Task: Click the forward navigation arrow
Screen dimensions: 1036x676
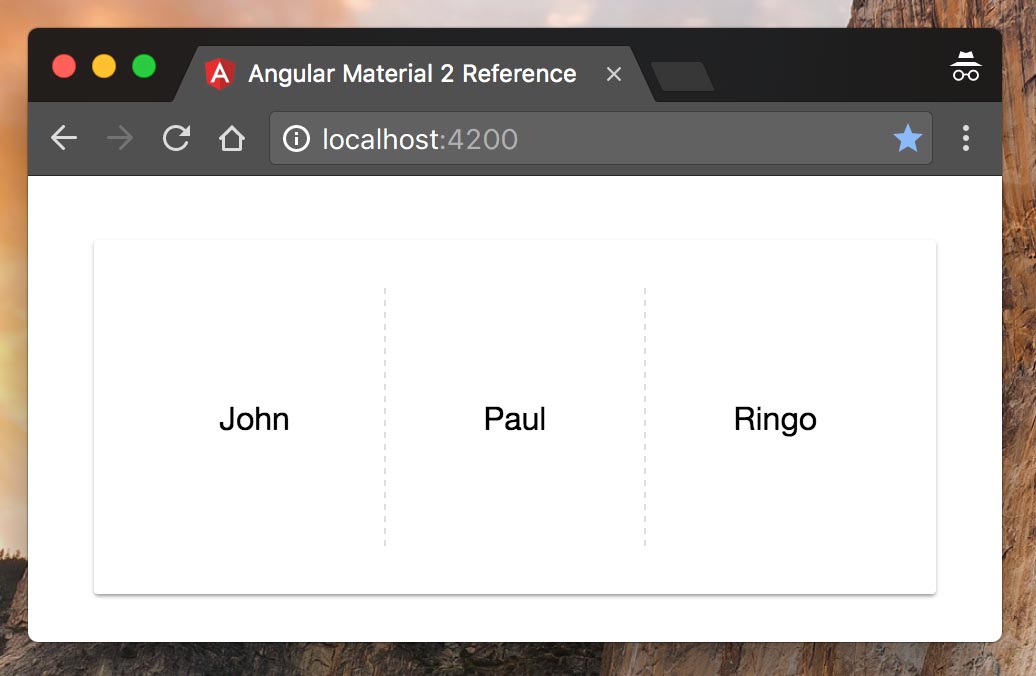Action: pyautogui.click(x=120, y=138)
